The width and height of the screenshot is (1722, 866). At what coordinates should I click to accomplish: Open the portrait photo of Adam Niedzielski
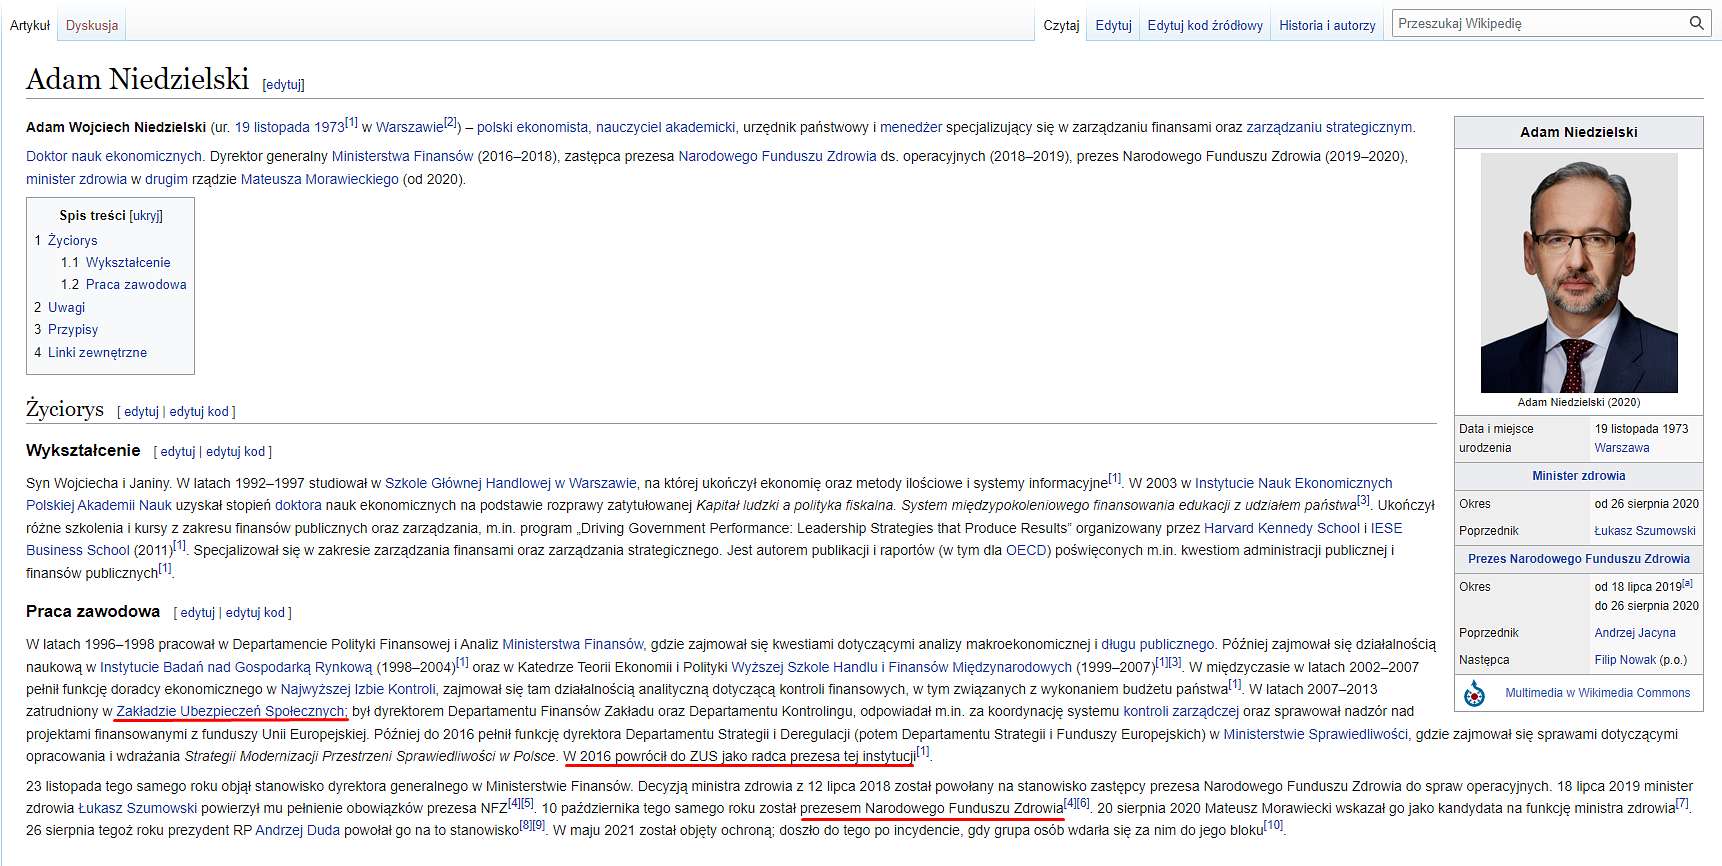coord(1578,273)
